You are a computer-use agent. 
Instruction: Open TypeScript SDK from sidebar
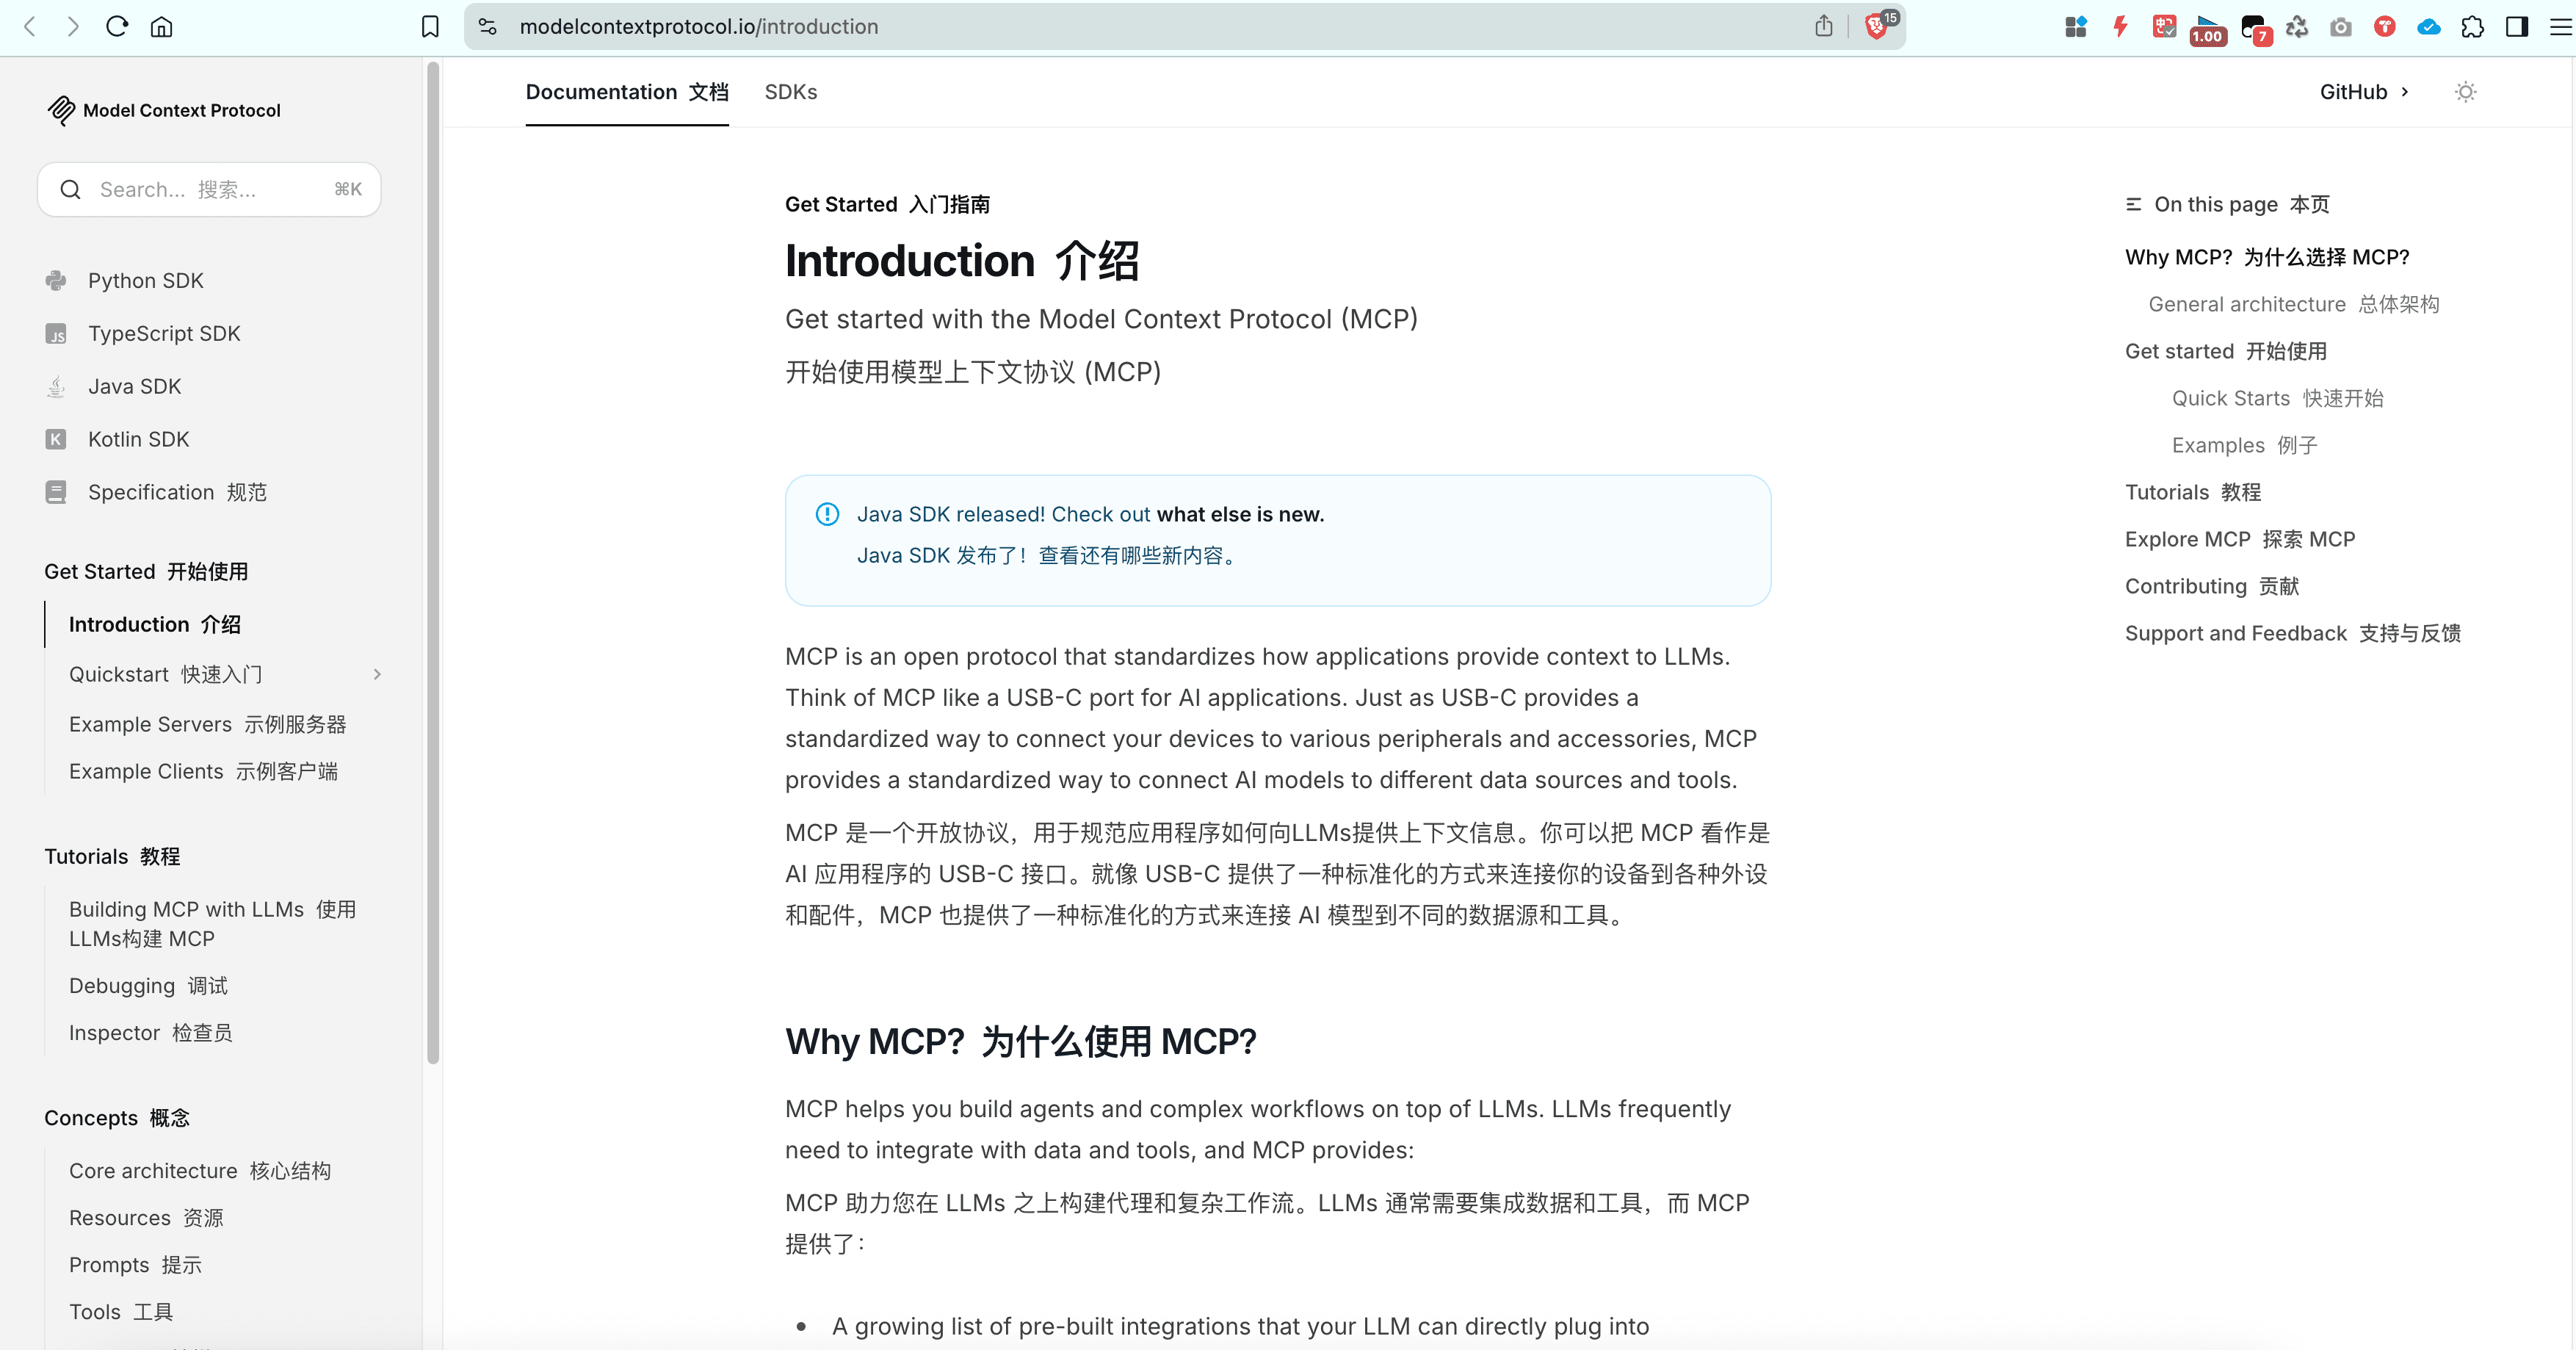tap(164, 334)
